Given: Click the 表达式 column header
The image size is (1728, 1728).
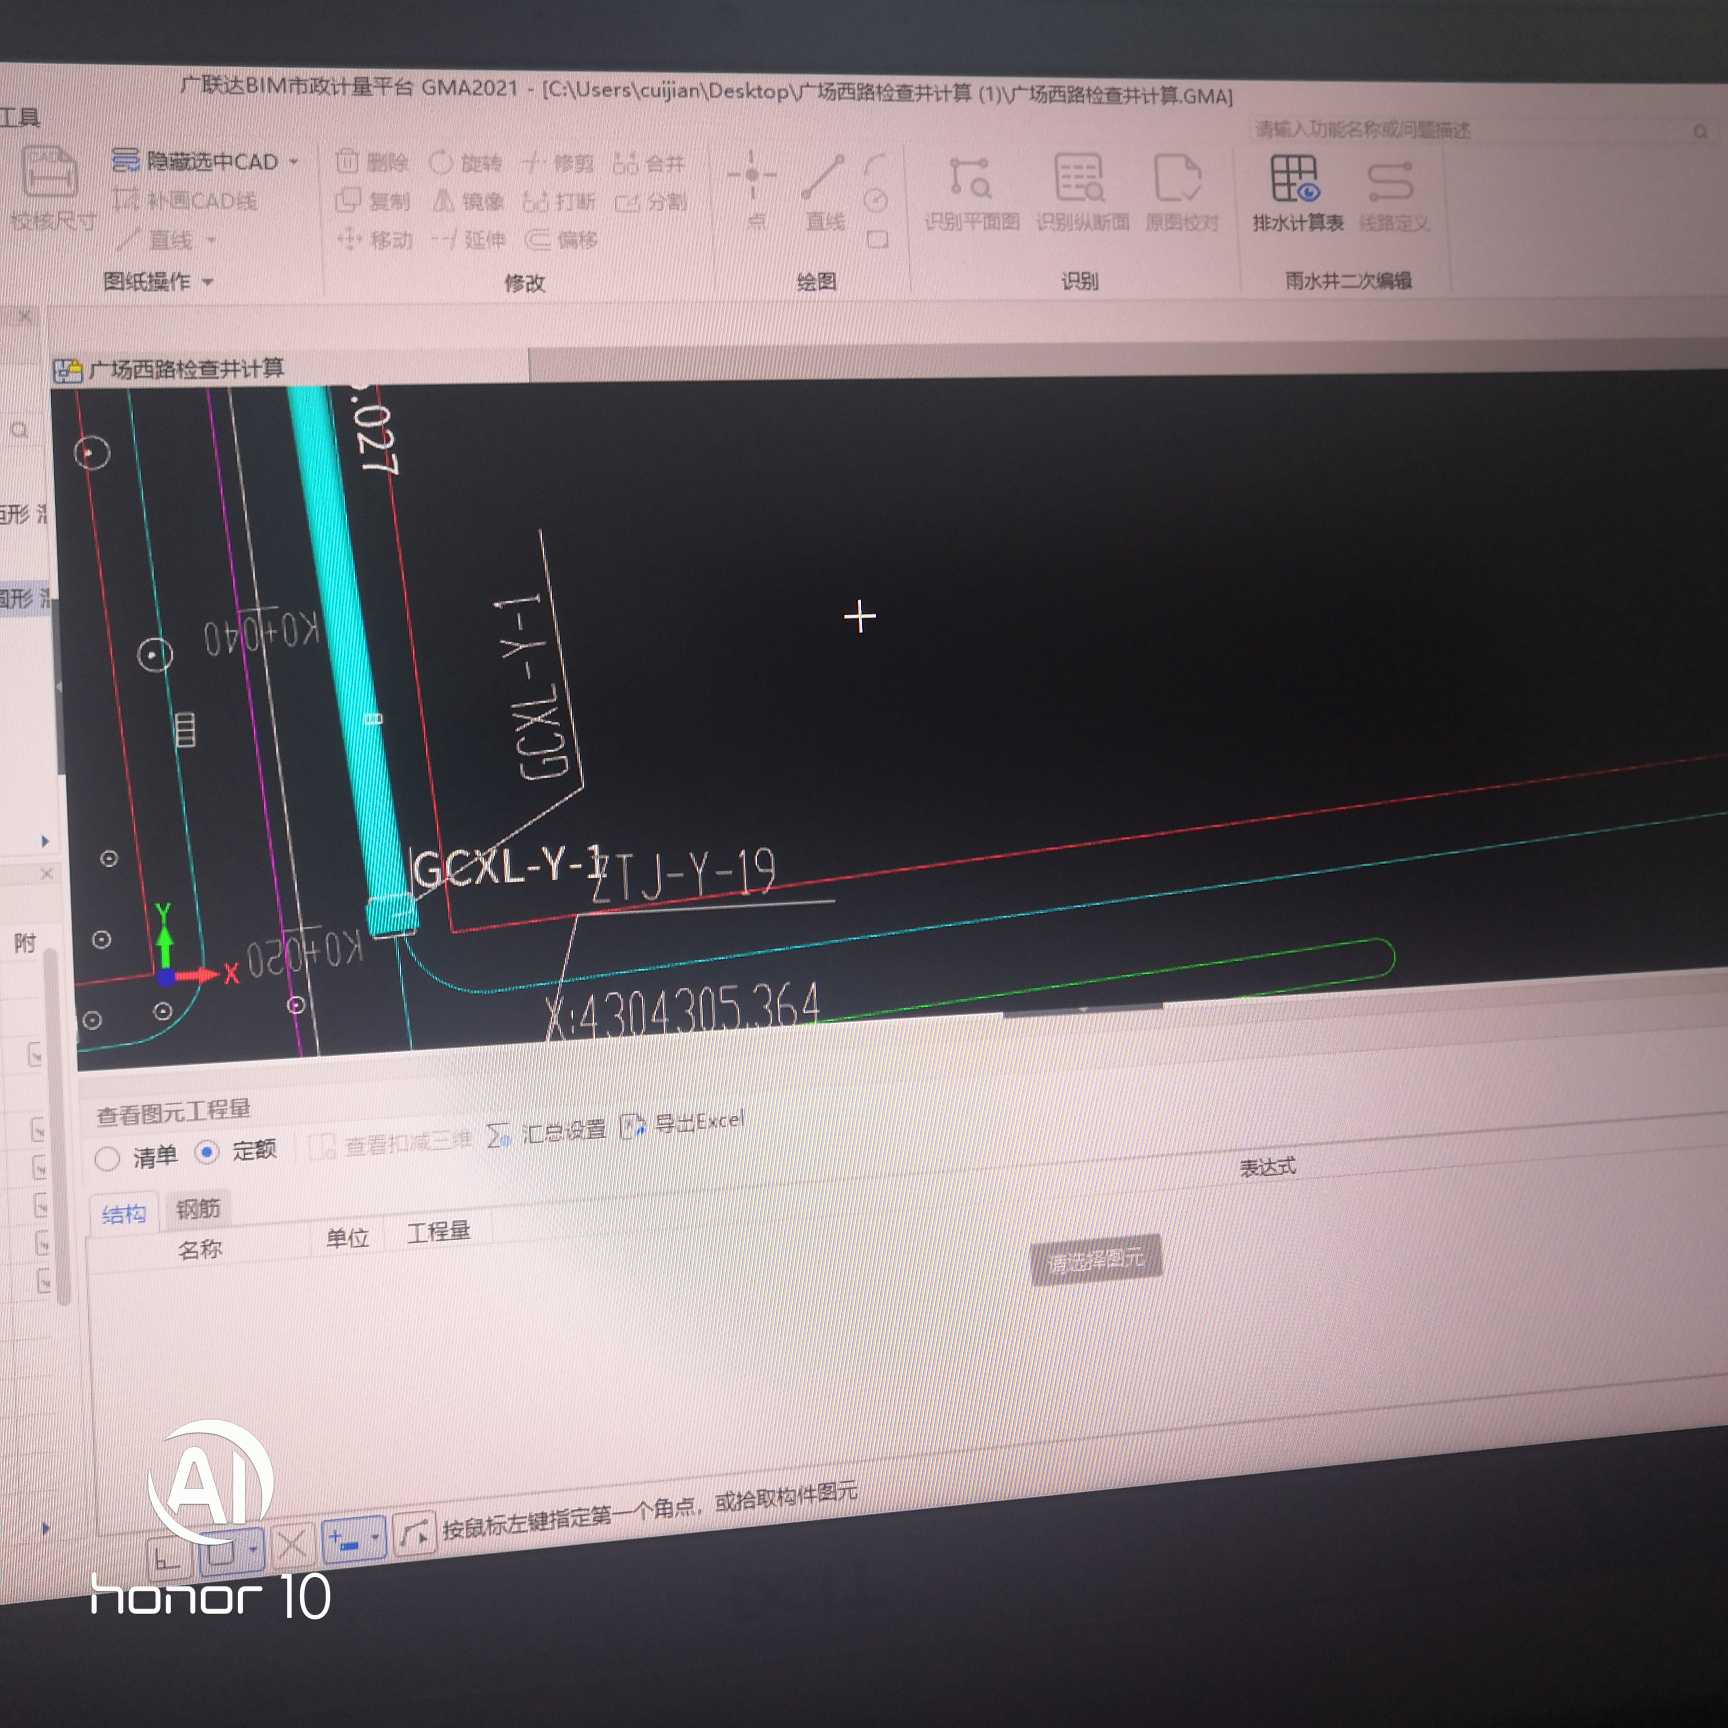Looking at the screenshot, I should (1267, 1167).
